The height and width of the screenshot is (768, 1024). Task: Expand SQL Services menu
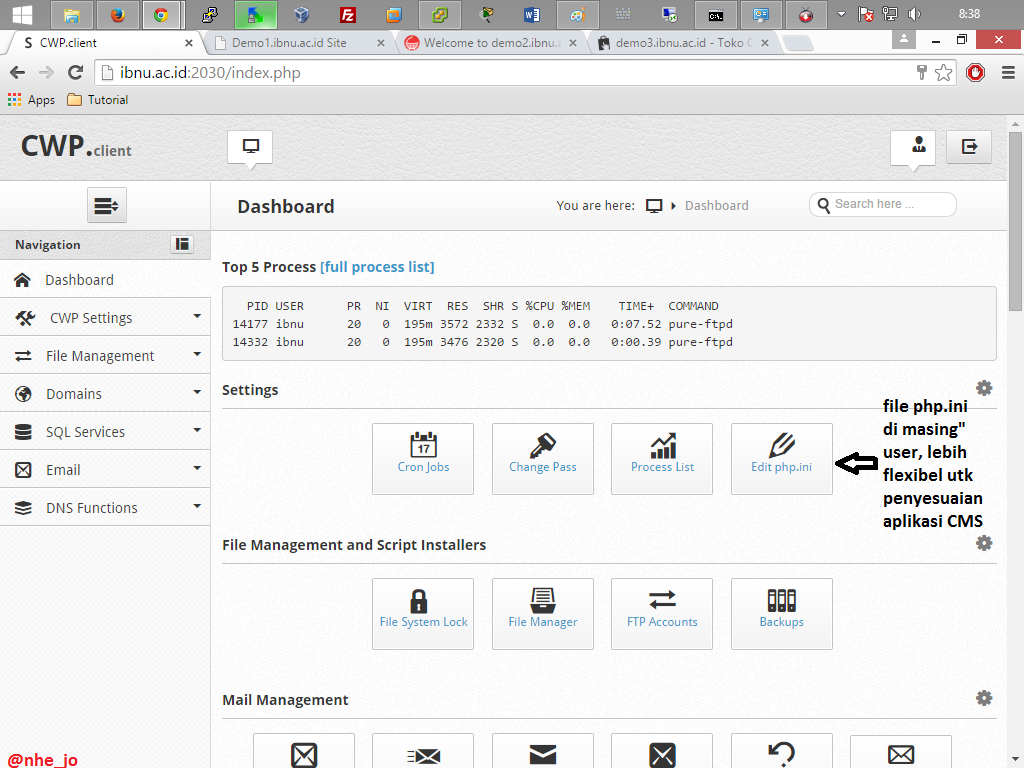pos(105,432)
